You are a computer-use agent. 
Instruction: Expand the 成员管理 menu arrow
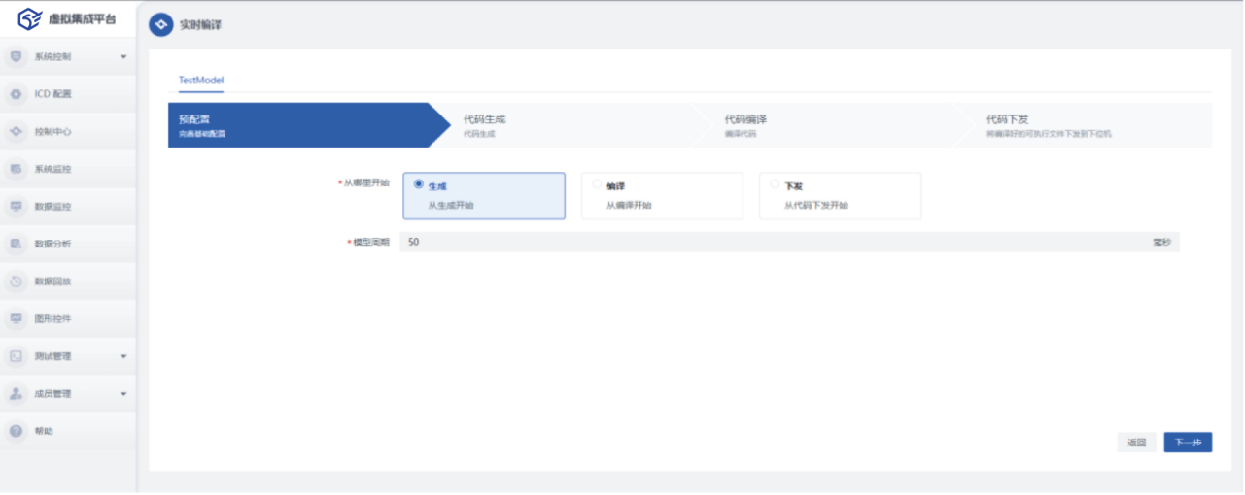click(x=123, y=394)
